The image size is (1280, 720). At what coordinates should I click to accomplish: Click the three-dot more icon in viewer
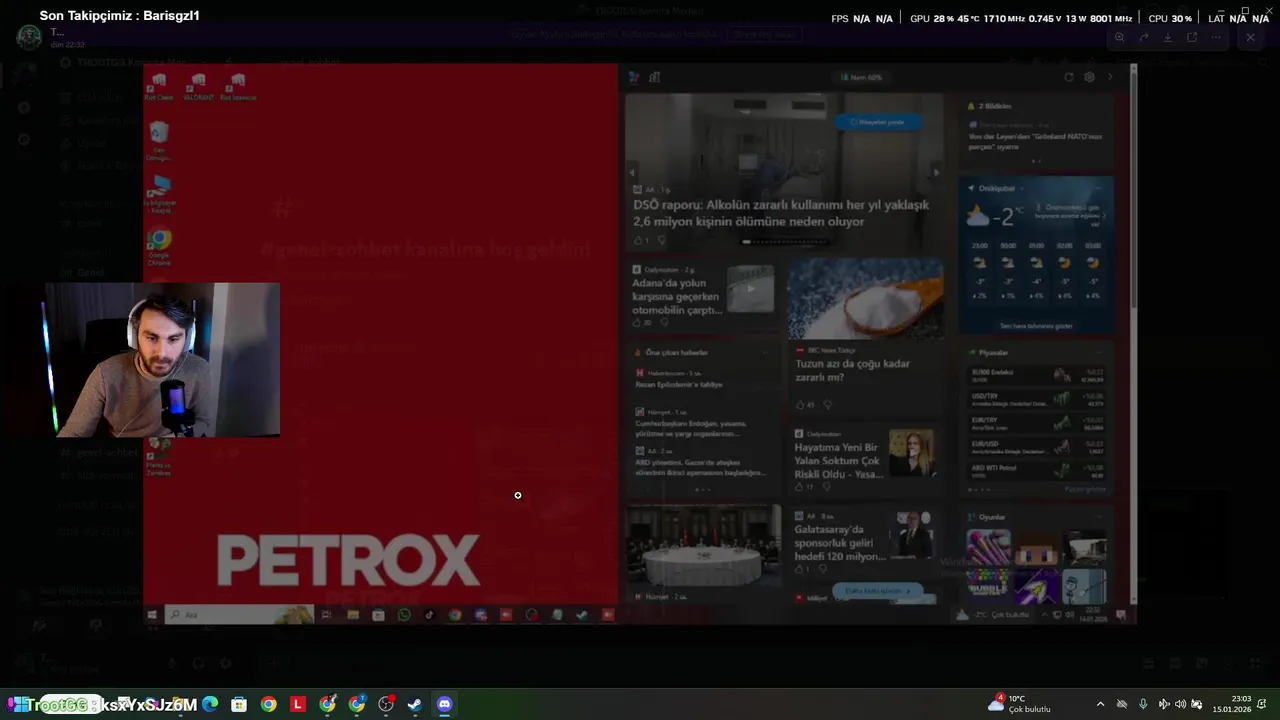pyautogui.click(x=1216, y=37)
